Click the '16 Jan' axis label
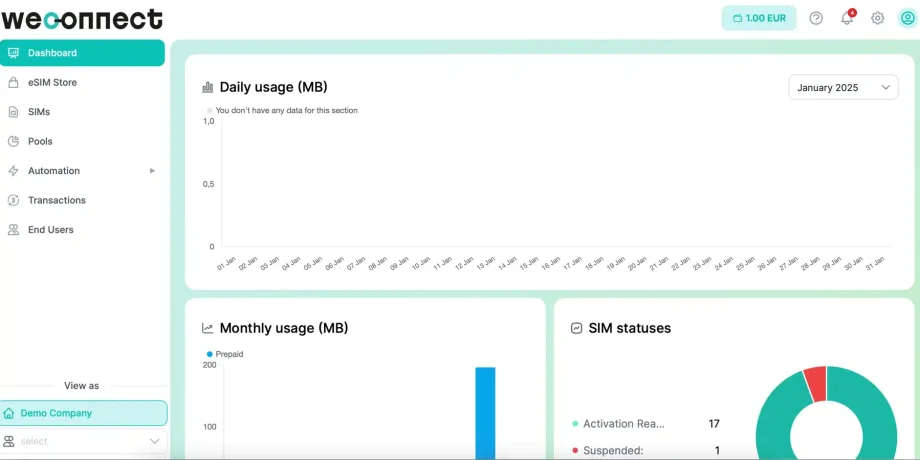The image size is (920, 460). (550, 263)
